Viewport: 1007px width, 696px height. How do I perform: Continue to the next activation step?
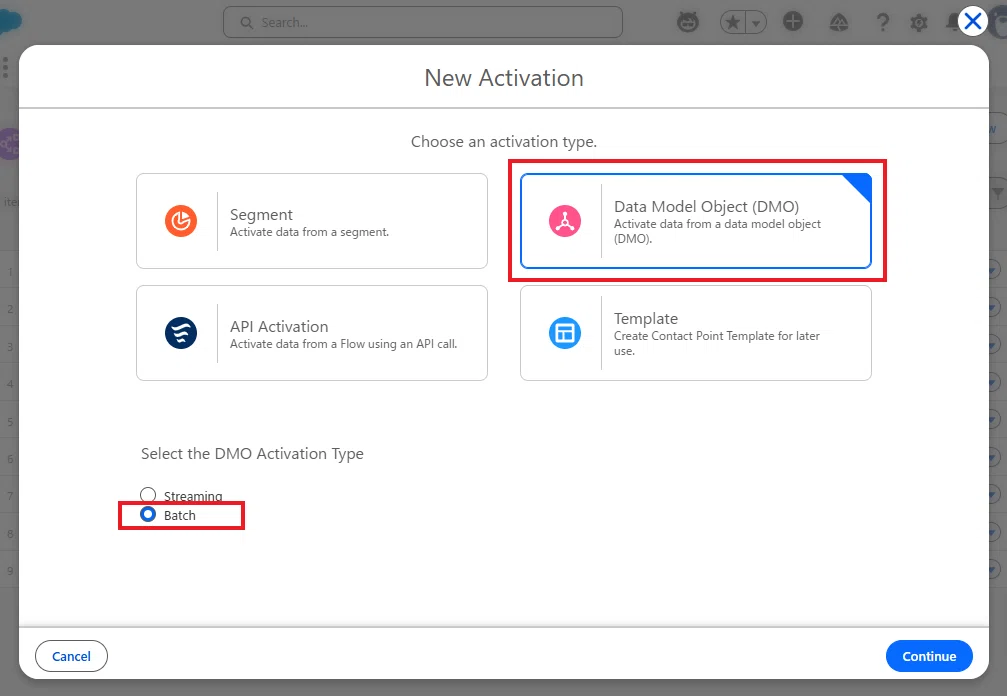pos(929,656)
